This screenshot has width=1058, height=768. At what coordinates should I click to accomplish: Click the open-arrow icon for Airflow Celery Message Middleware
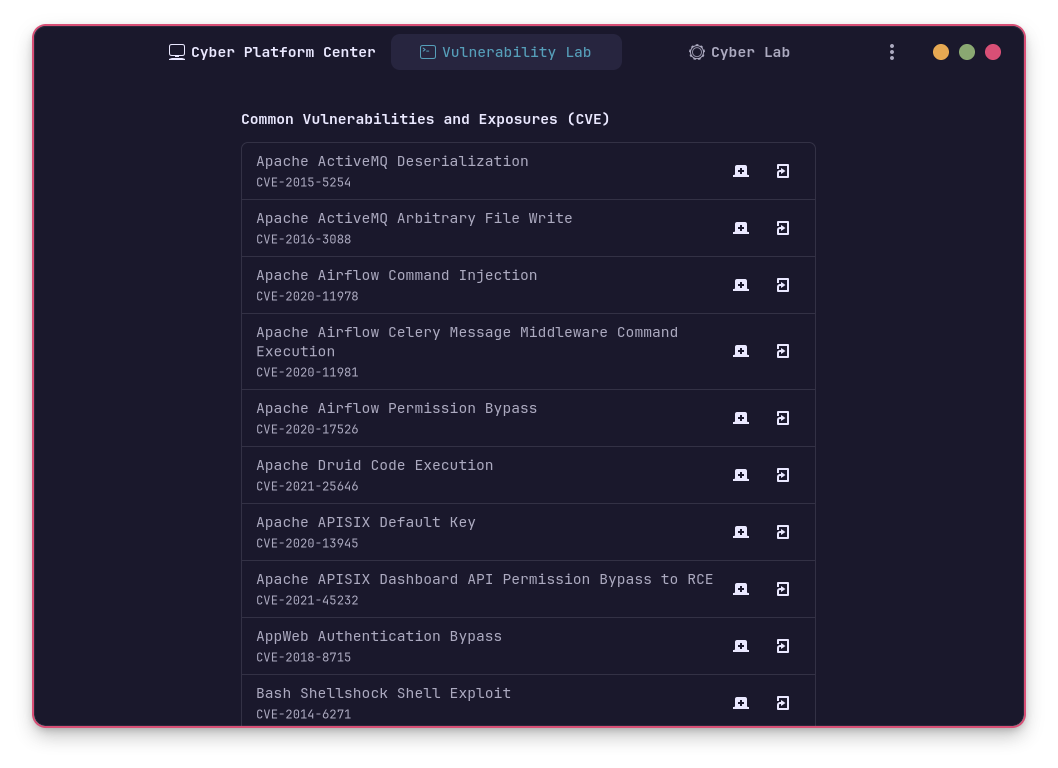pos(783,352)
